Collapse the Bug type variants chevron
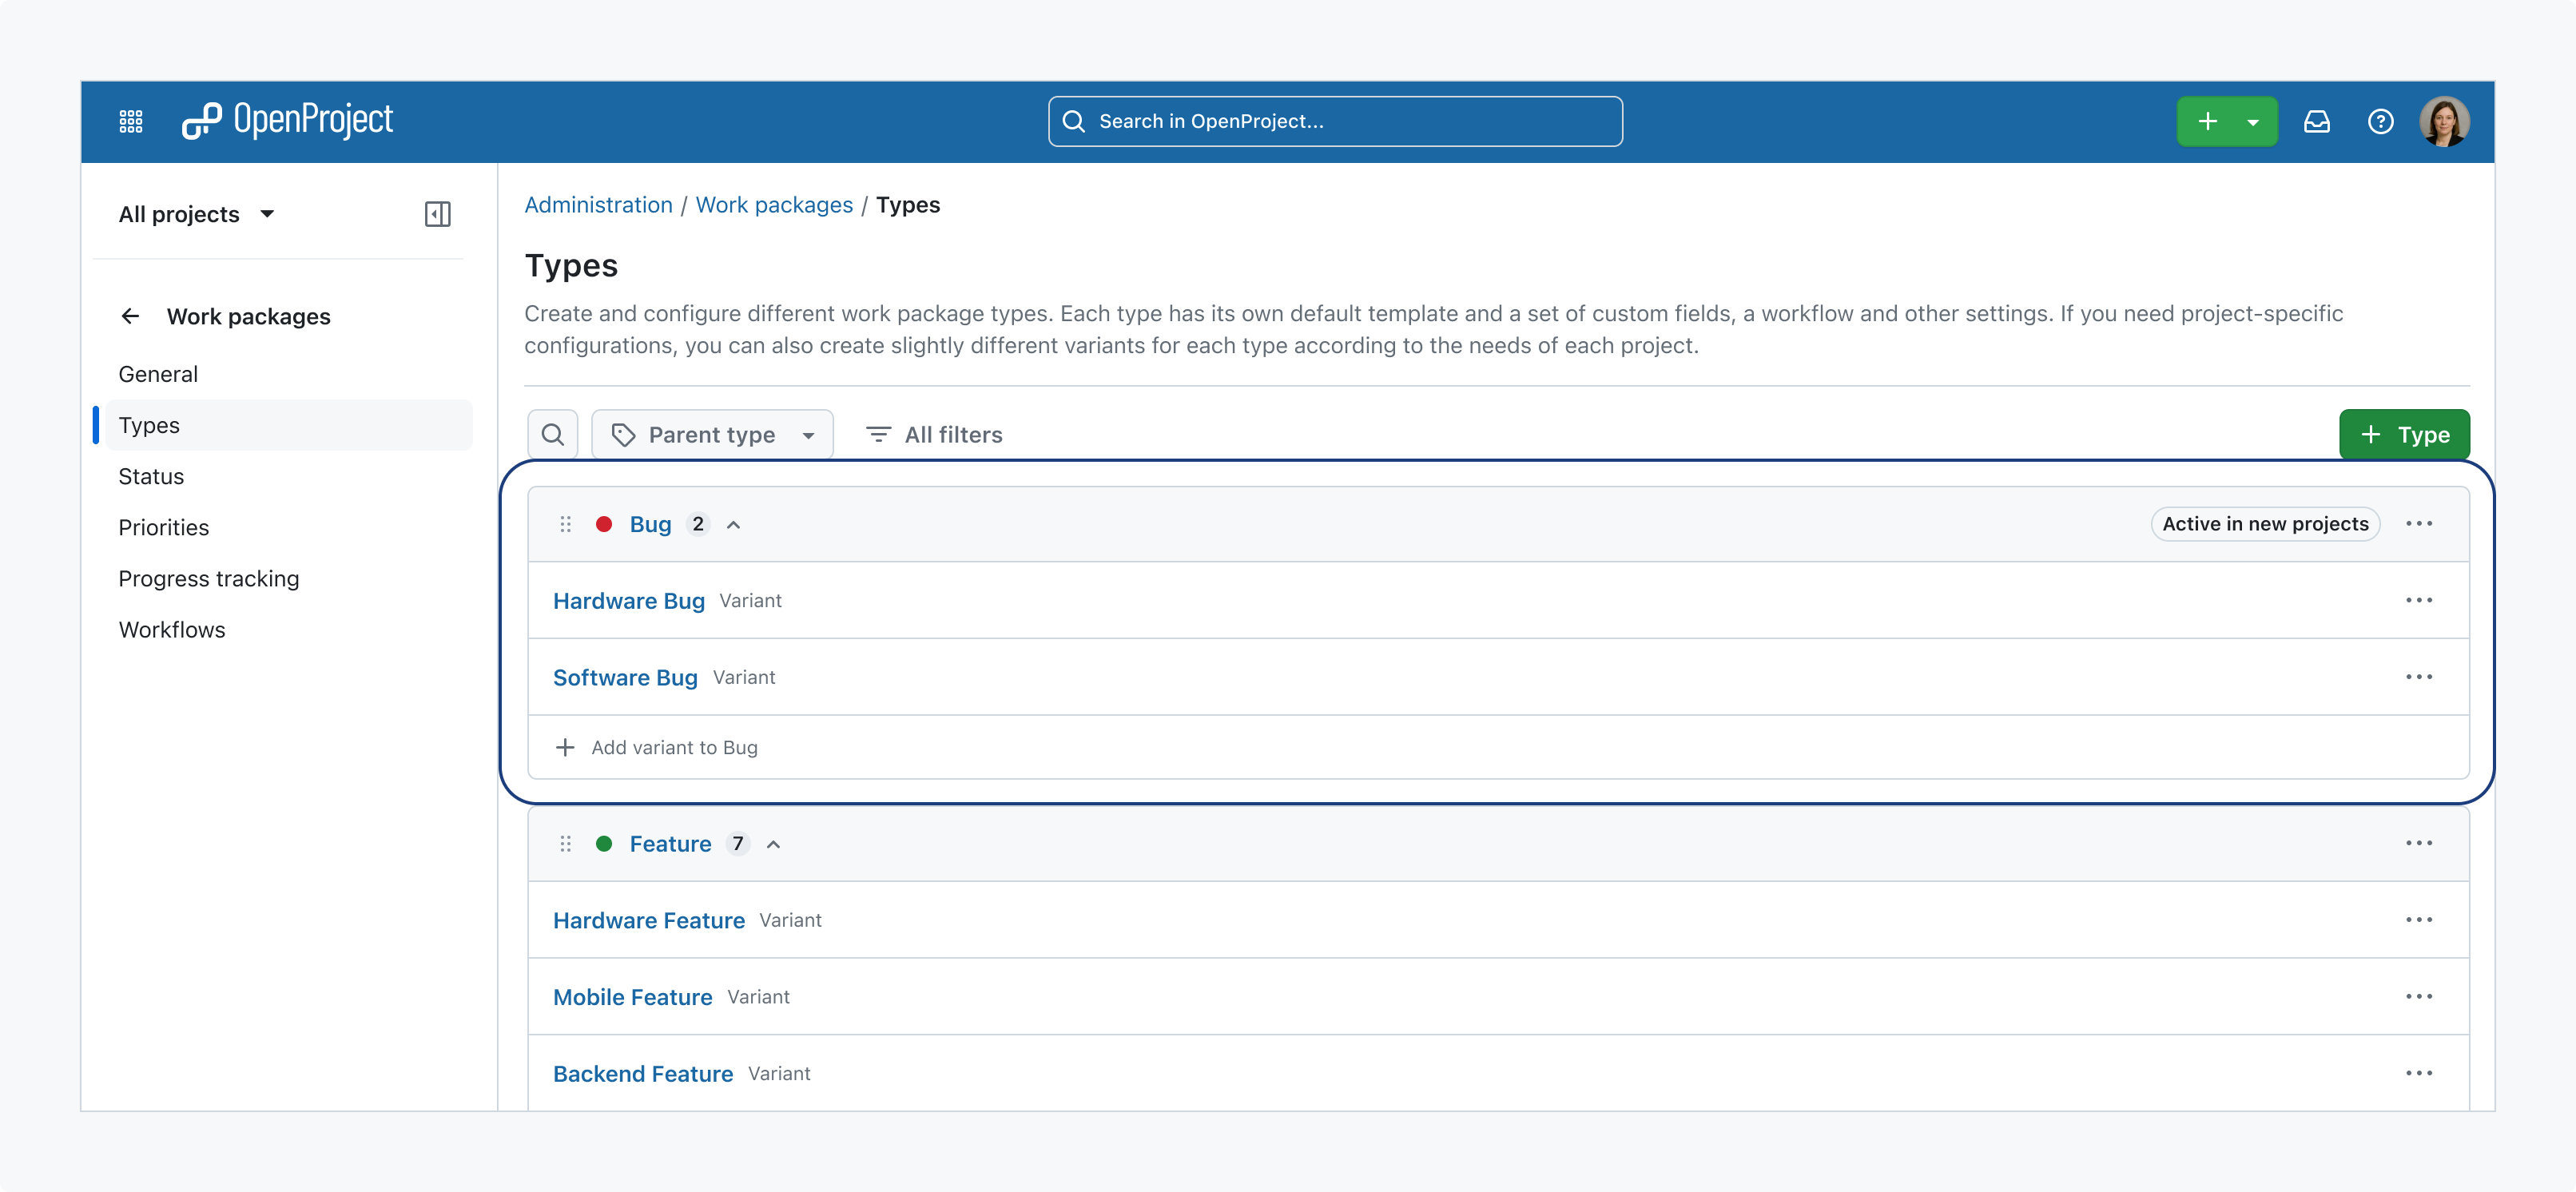Screen dimensions: 2576x1192 point(733,525)
